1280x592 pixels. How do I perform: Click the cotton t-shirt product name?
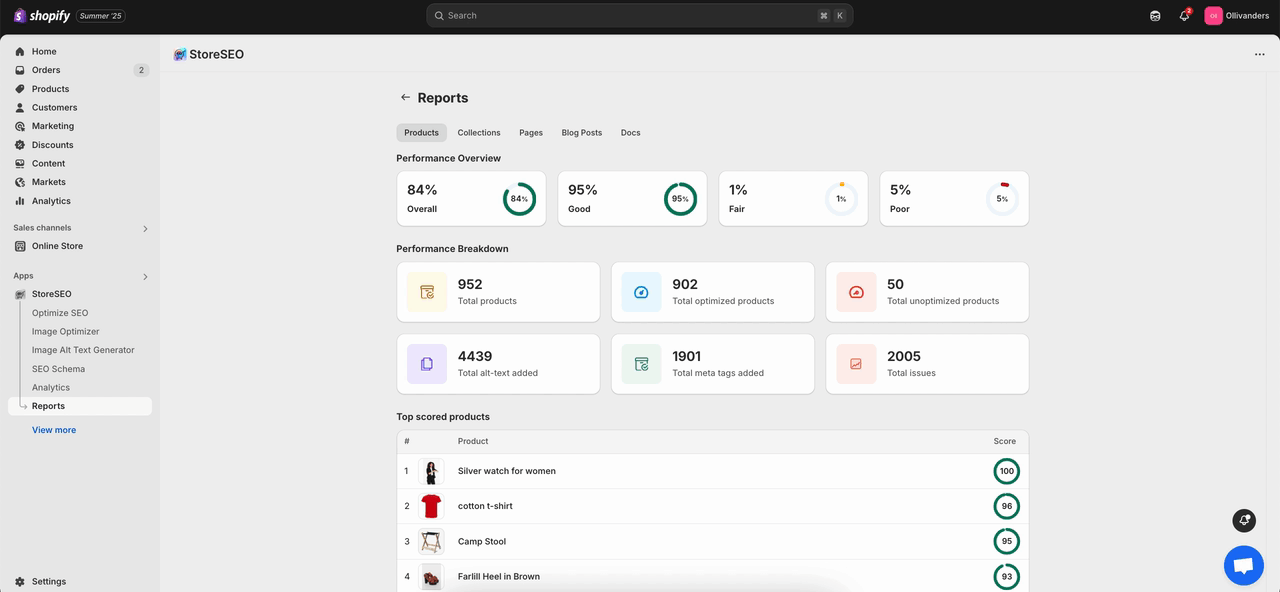coord(485,506)
